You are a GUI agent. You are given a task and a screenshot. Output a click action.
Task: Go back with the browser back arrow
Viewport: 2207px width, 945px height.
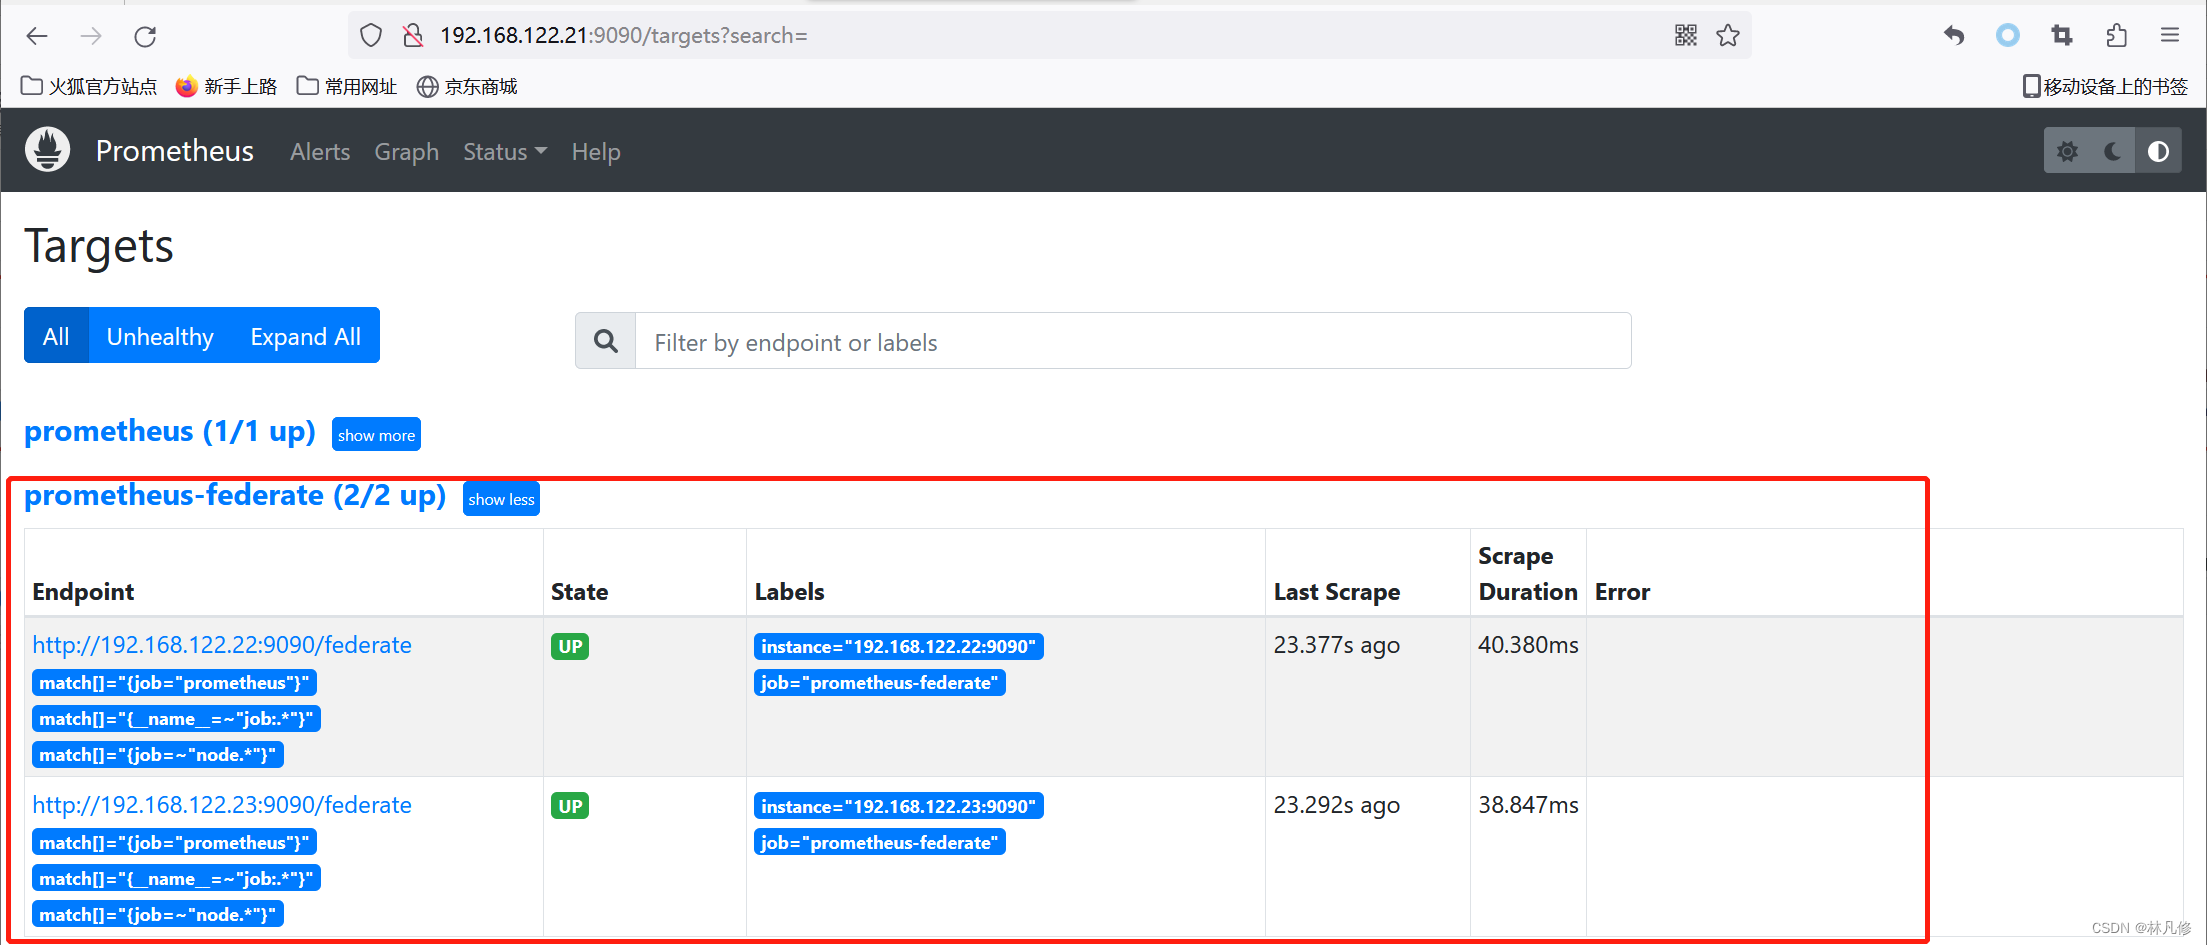coord(37,36)
